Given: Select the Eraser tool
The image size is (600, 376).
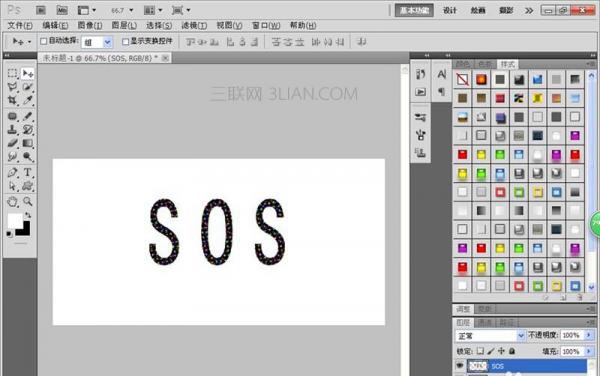Looking at the screenshot, I should (x=12, y=143).
